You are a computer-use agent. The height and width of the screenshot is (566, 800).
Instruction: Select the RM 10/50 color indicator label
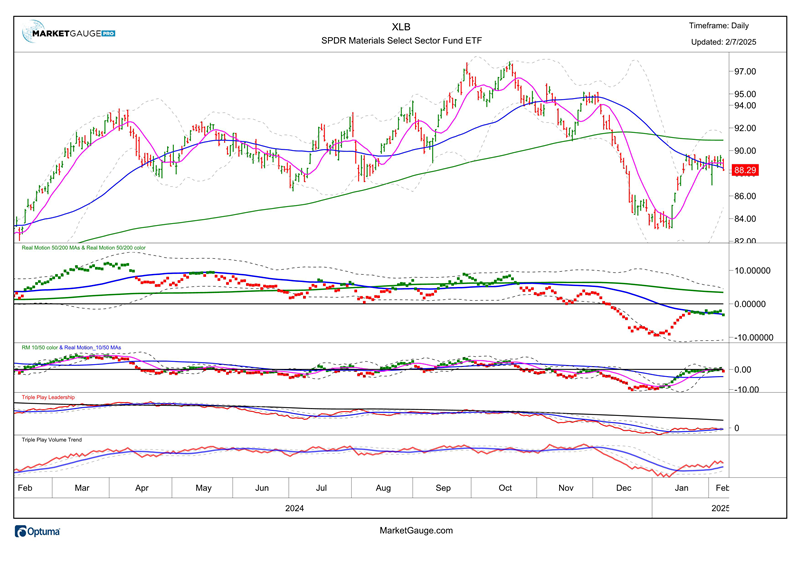coord(75,347)
